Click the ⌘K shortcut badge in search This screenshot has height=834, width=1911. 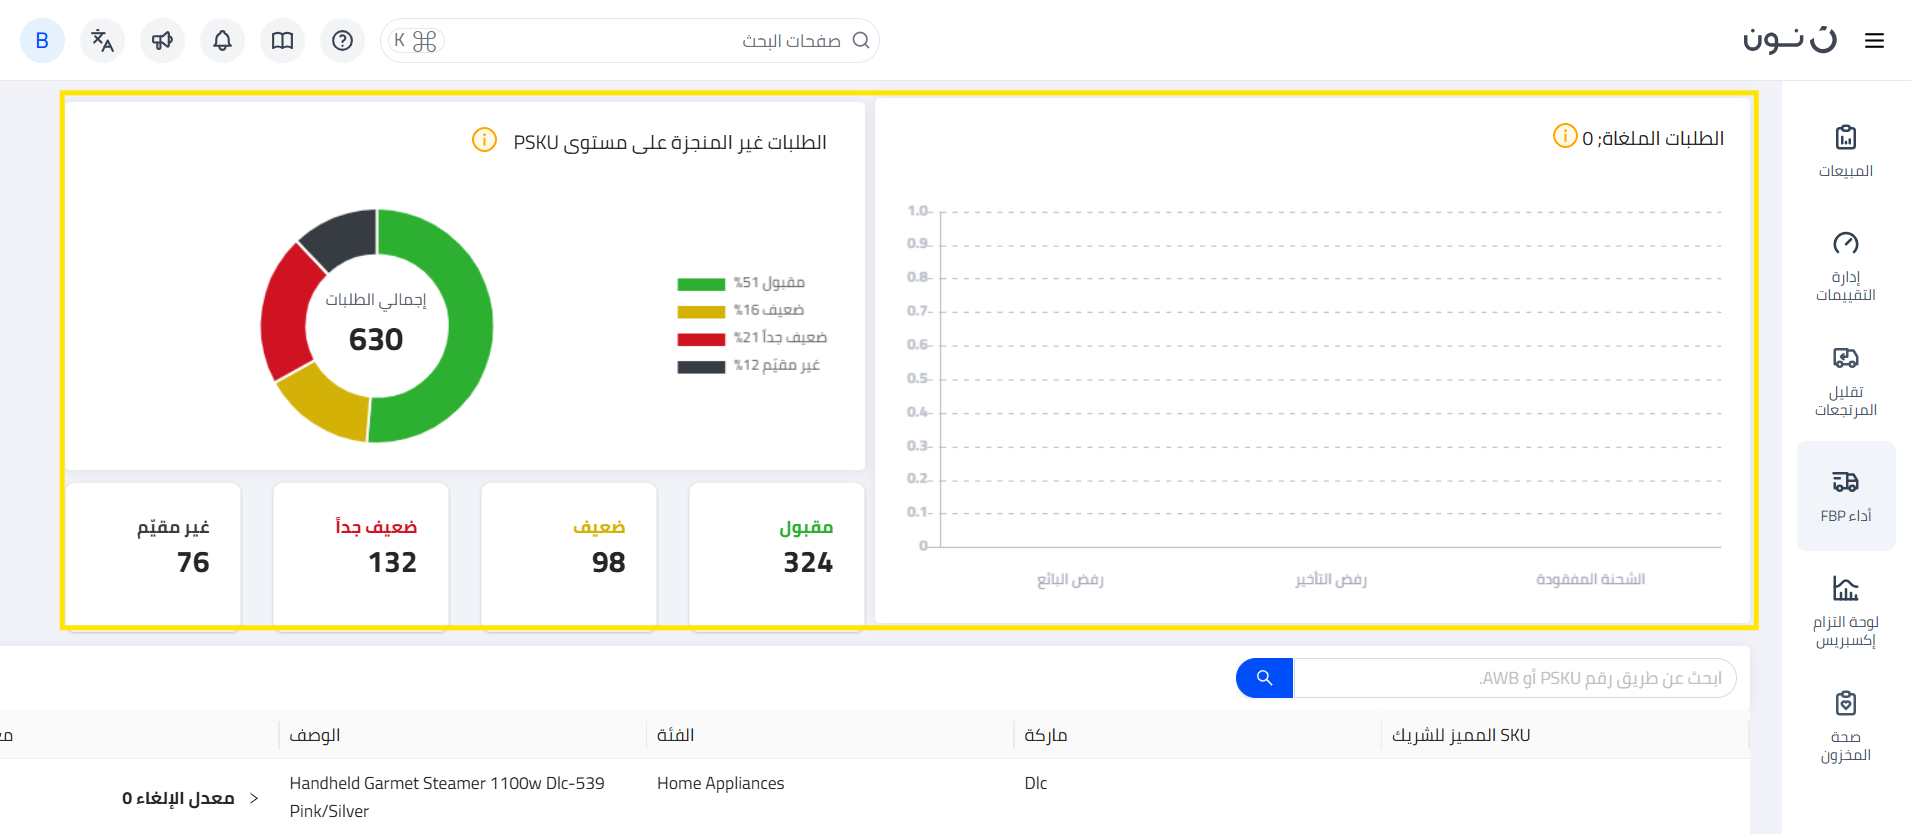point(415,41)
